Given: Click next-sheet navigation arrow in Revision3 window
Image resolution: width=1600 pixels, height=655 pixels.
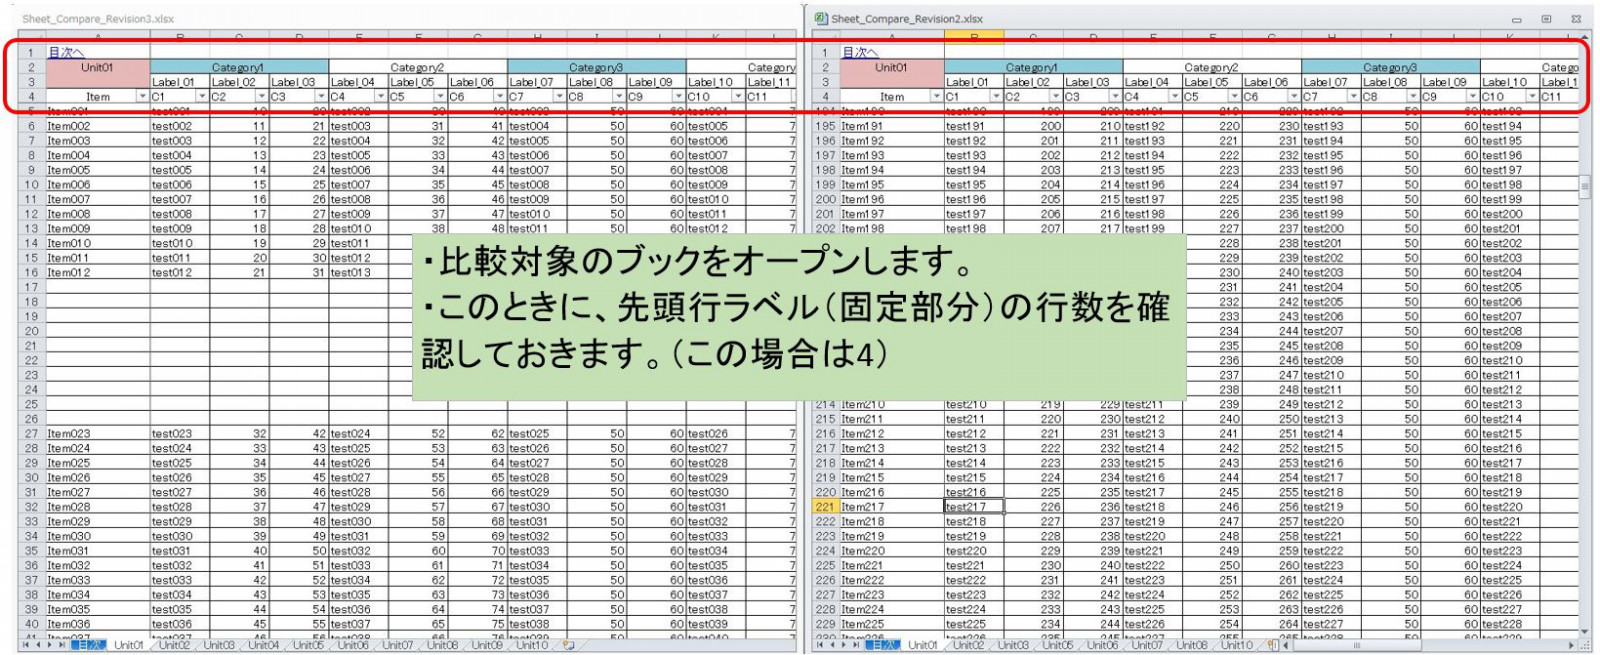Looking at the screenshot, I should [x=51, y=646].
